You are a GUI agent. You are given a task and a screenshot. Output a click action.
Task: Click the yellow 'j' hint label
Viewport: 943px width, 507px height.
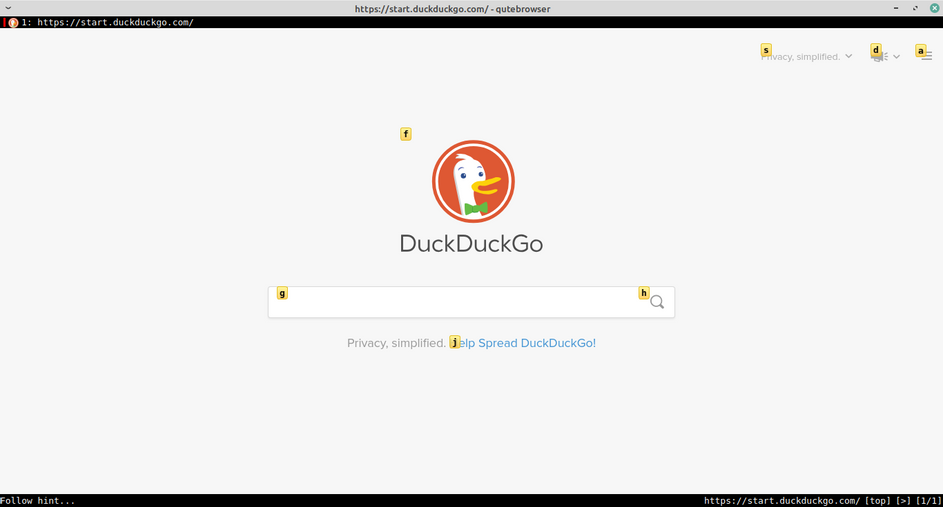(x=455, y=342)
